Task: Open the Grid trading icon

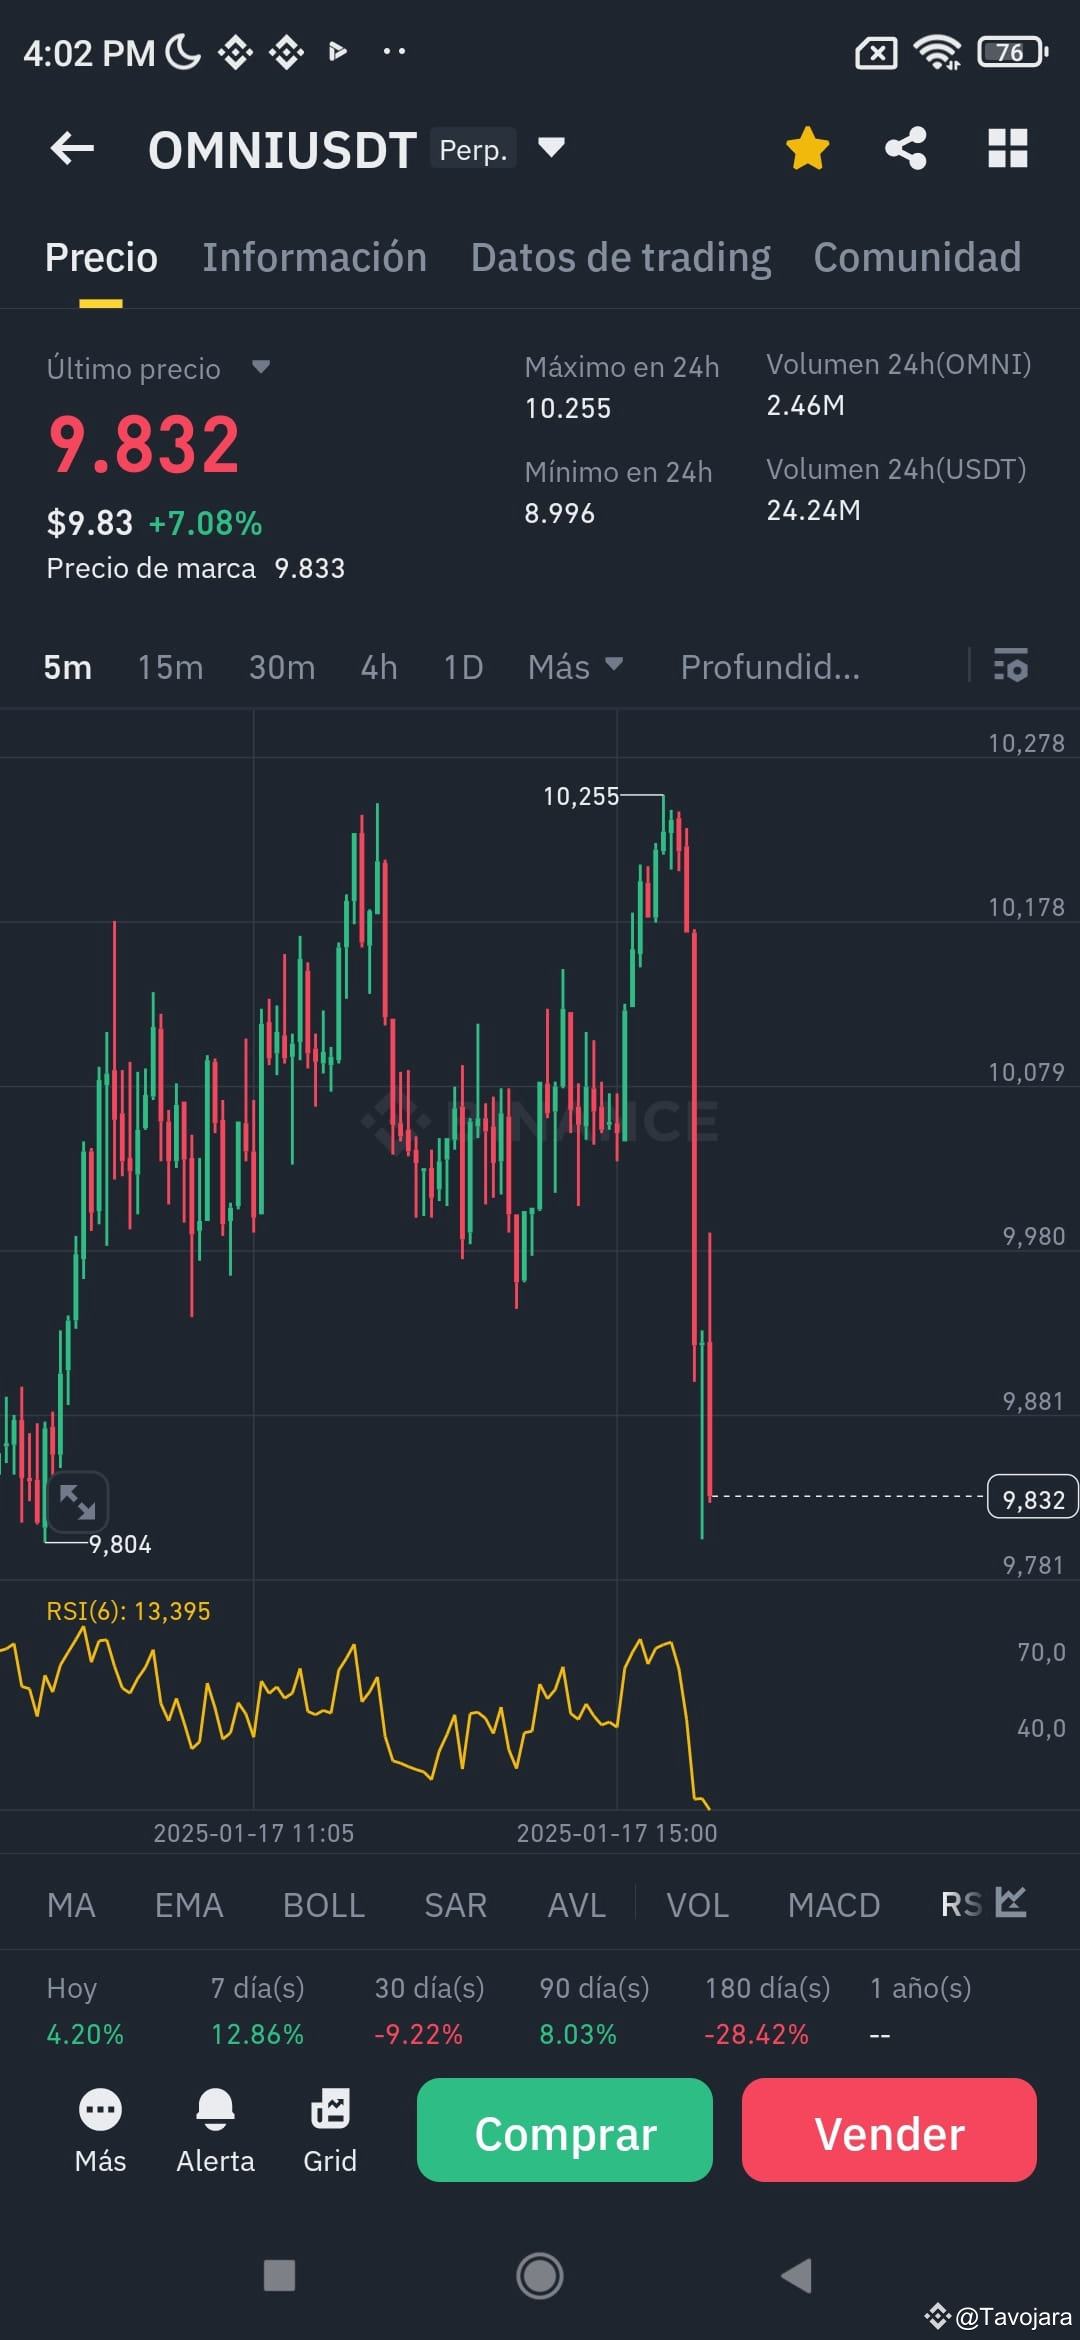Action: coord(330,2130)
